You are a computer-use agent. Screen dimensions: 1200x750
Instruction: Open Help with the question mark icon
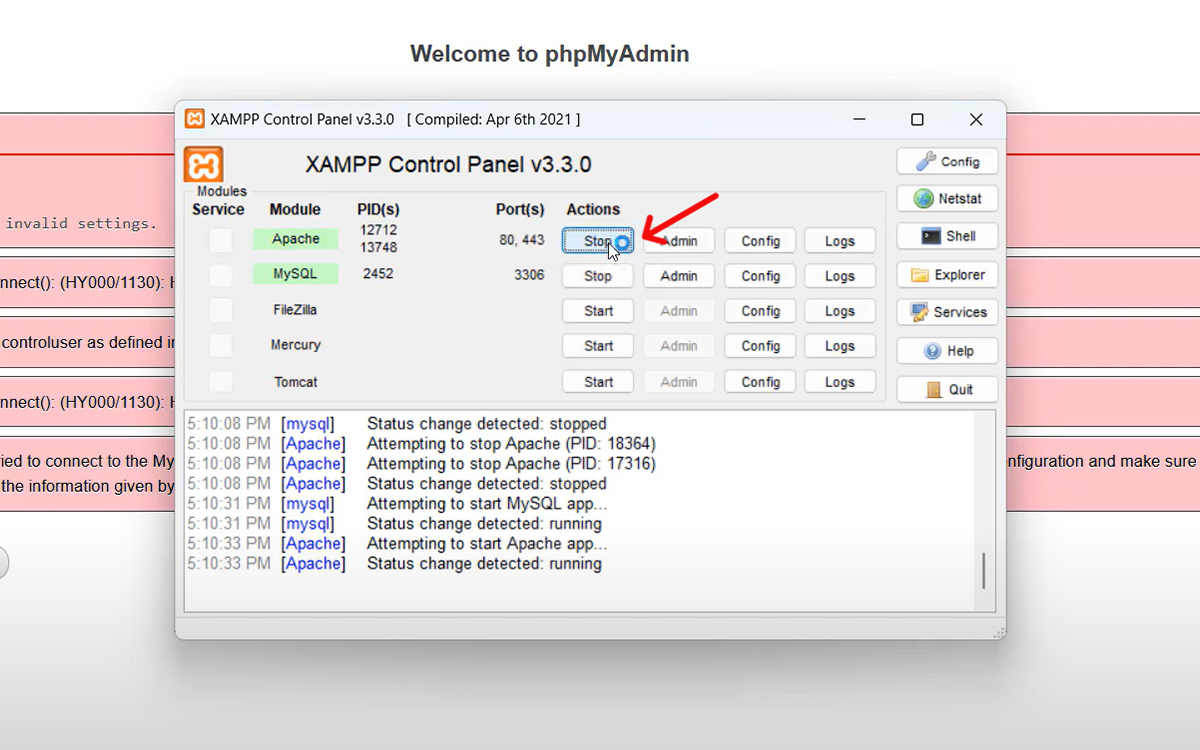[947, 351]
